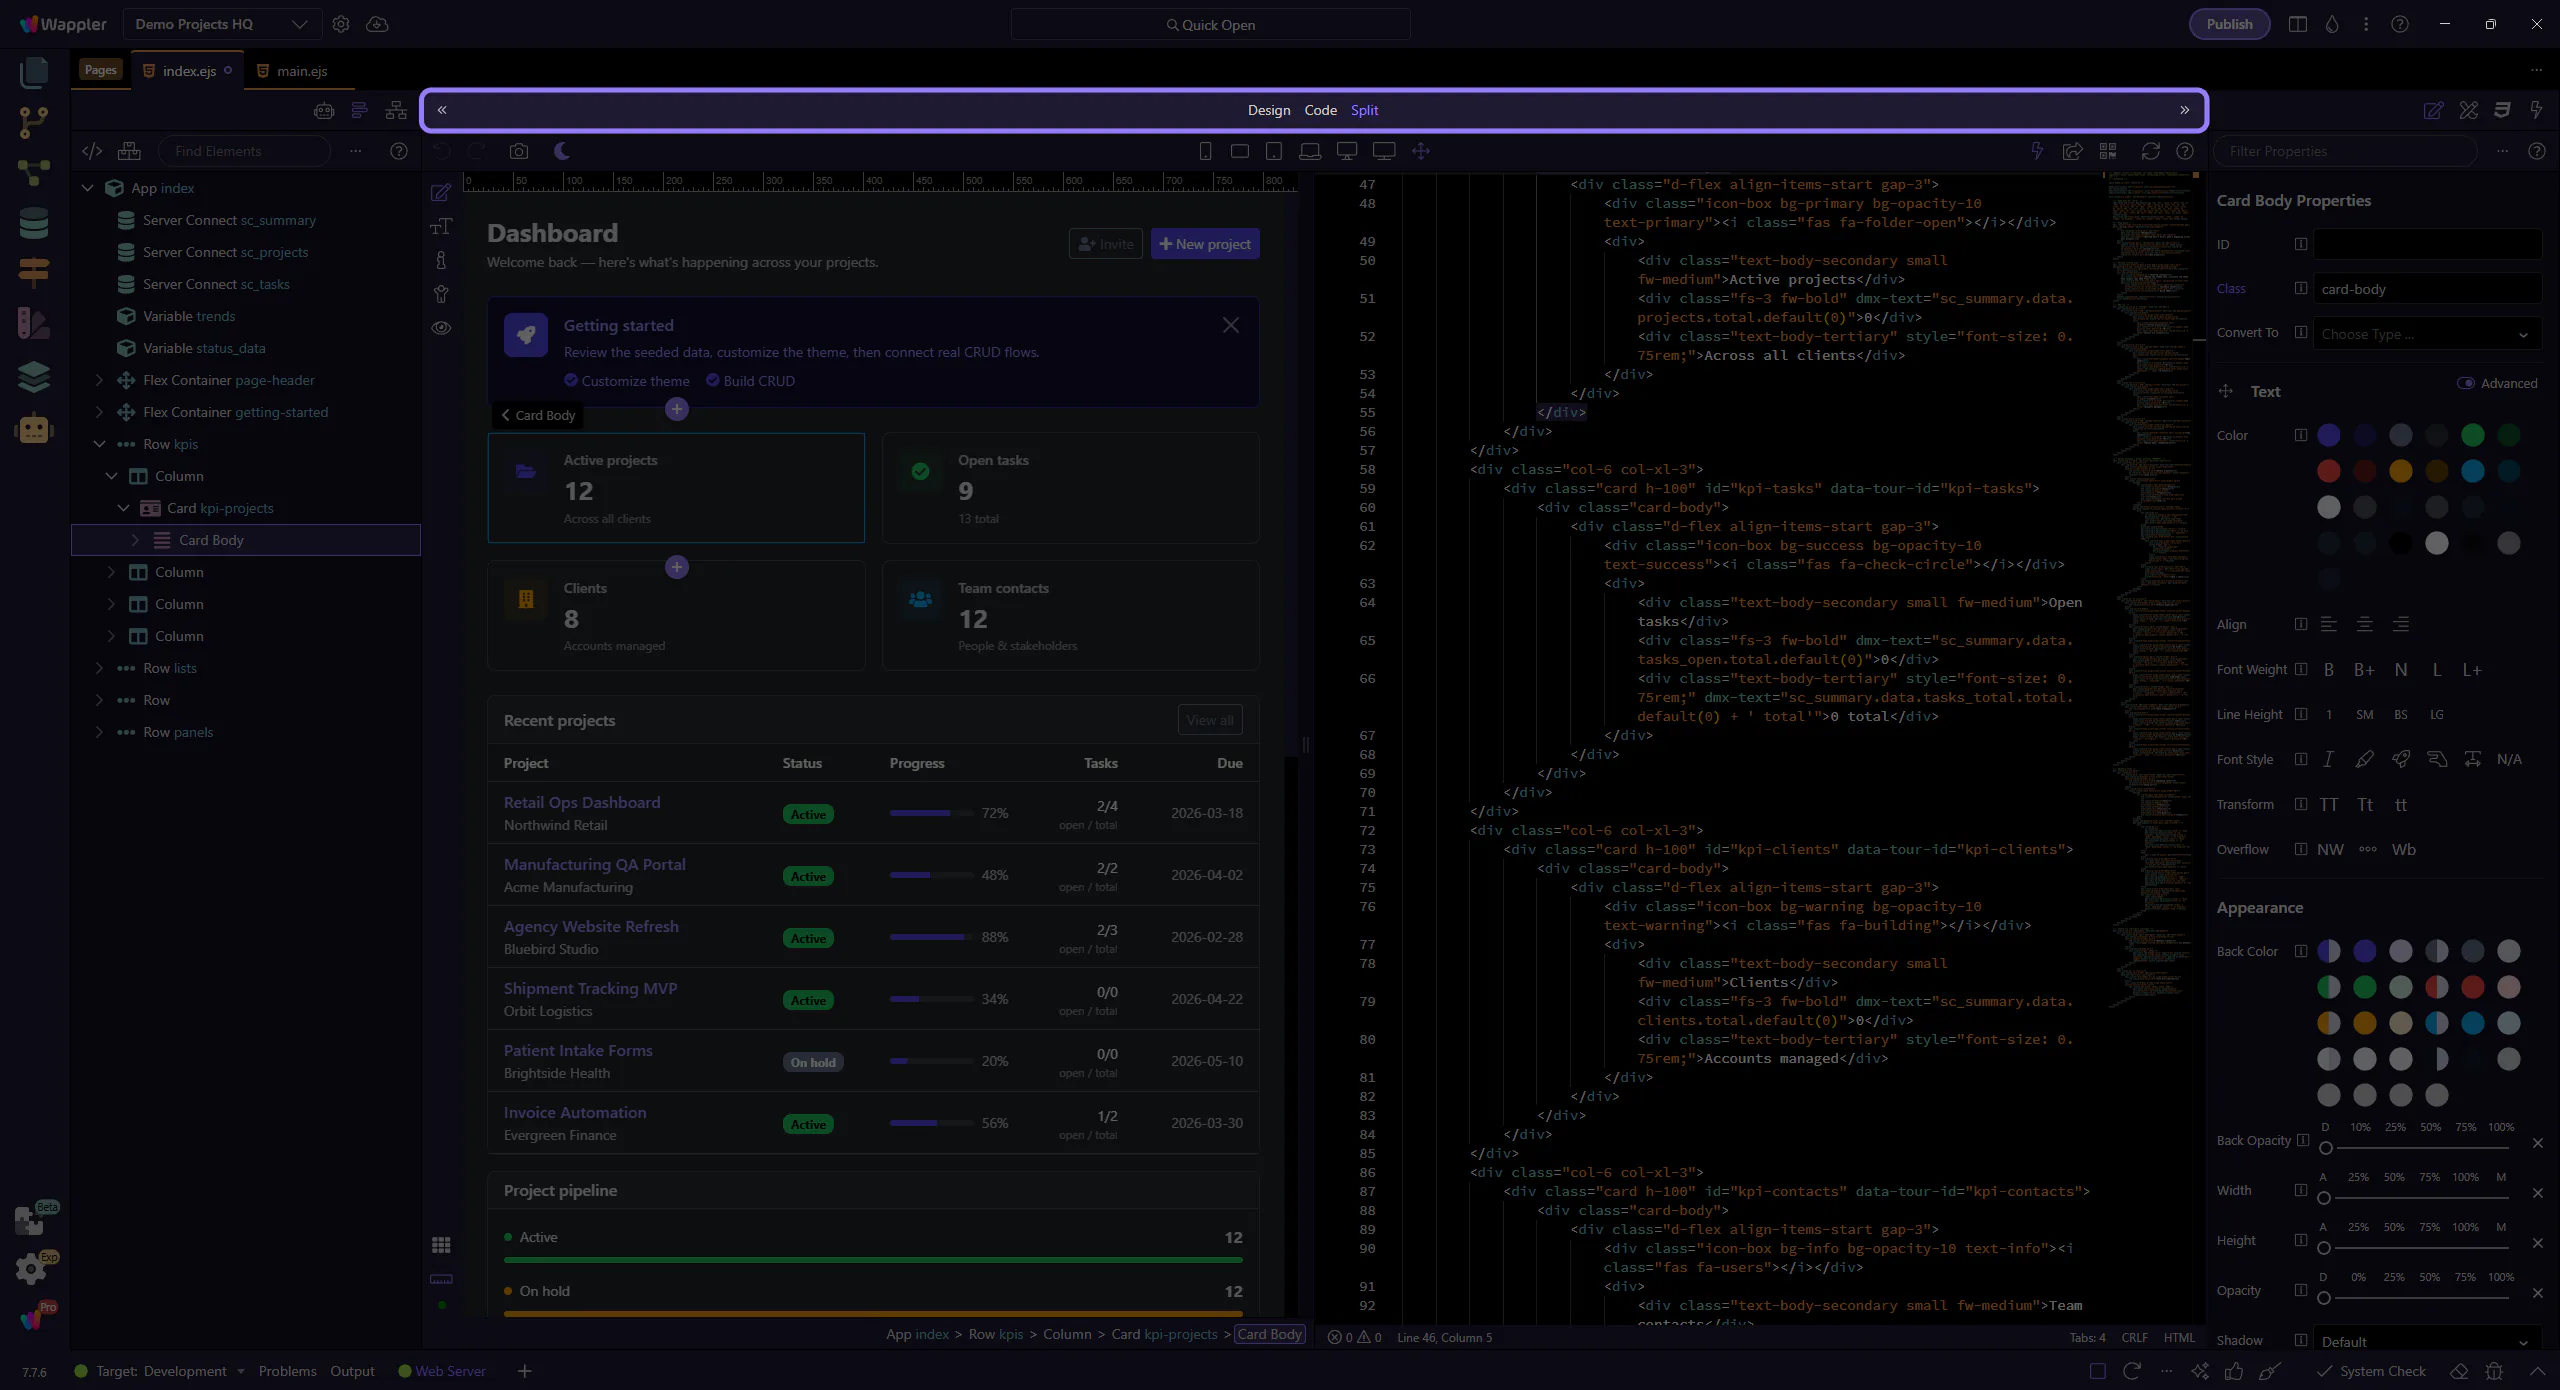This screenshot has width=2560, height=1390.
Task: Open the Git branch sidebar icon
Action: pyautogui.click(x=34, y=122)
